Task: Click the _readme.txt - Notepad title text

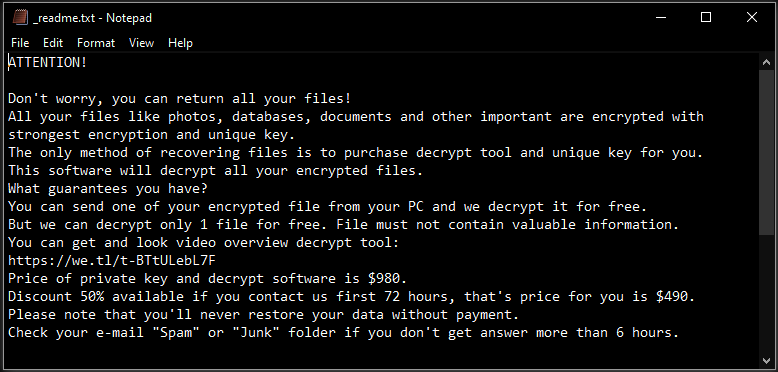Action: (x=92, y=18)
